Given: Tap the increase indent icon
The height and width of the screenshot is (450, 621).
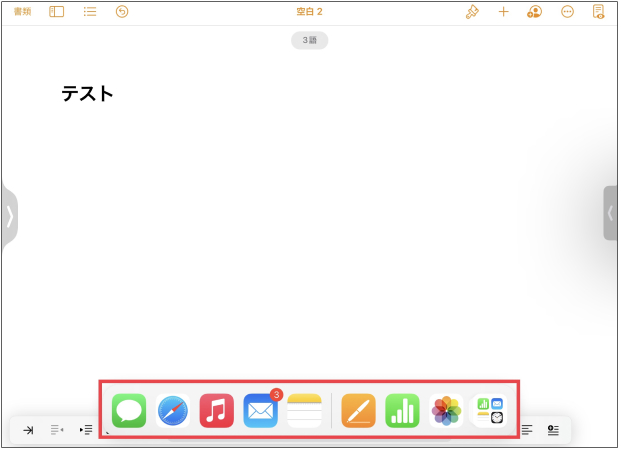Looking at the screenshot, I should point(86,430).
